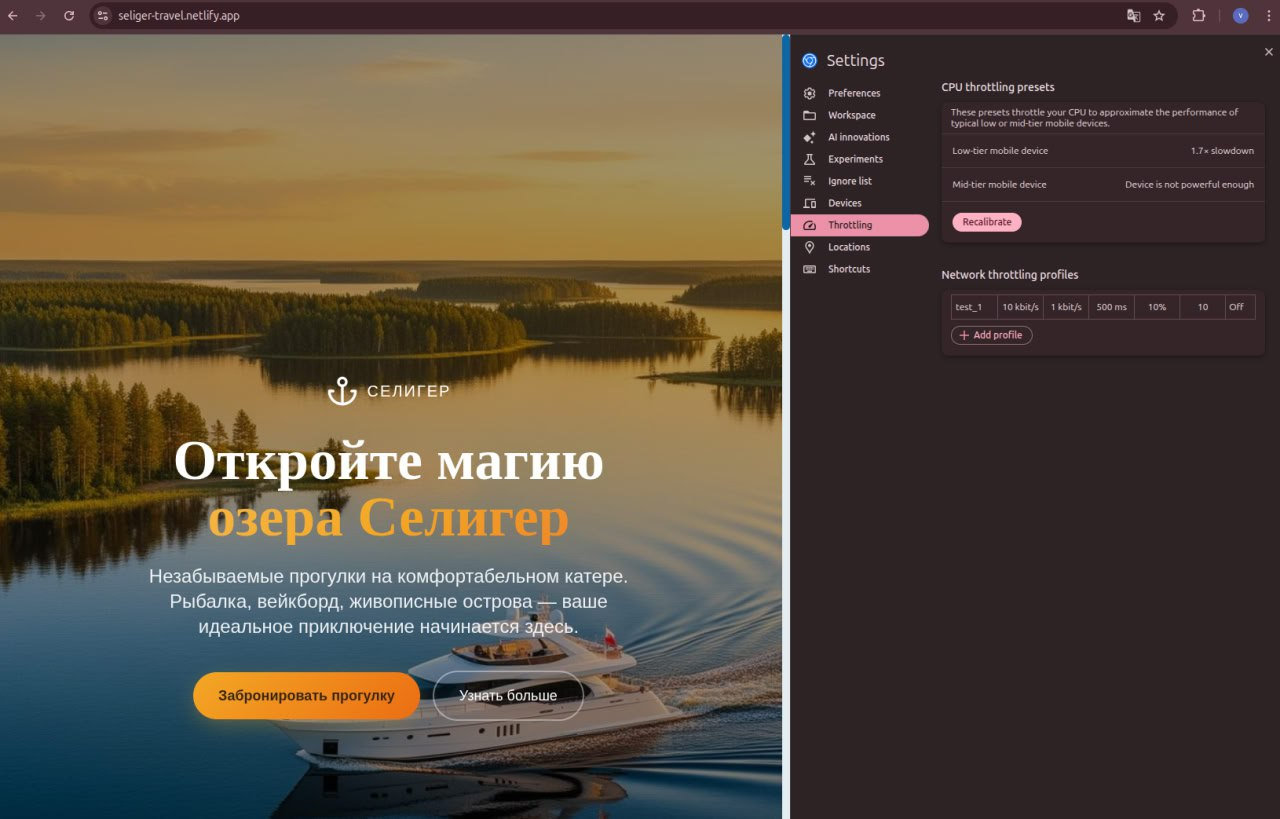Screen dimensions: 1280x819
Task: Close the DevTools Settings panel
Action: [x=1268, y=51]
